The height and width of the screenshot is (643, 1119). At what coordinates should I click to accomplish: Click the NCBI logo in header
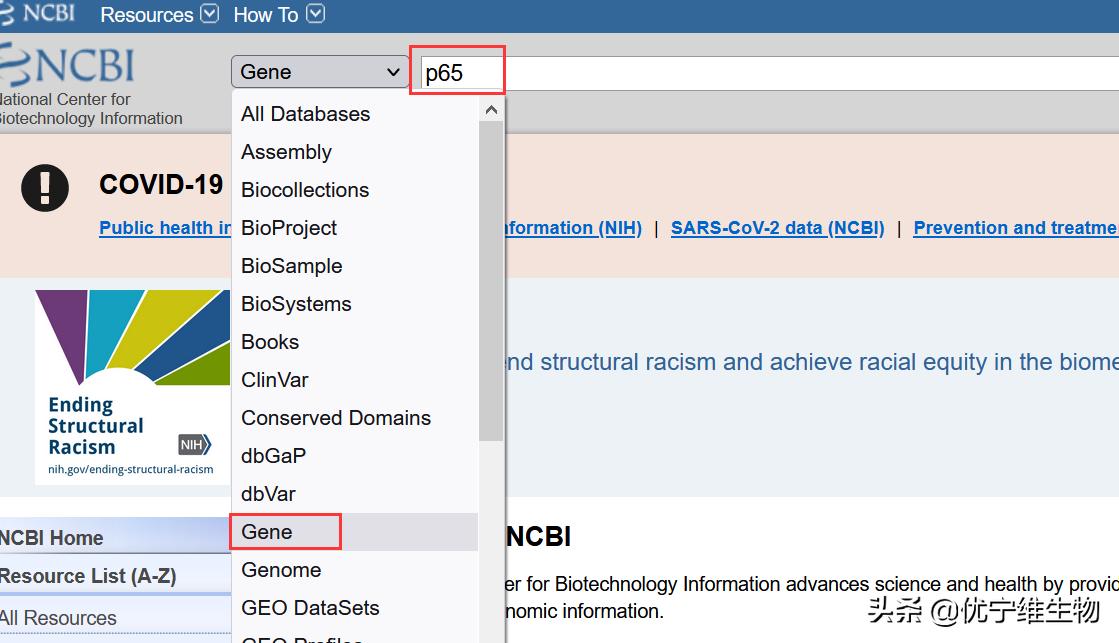[70, 67]
